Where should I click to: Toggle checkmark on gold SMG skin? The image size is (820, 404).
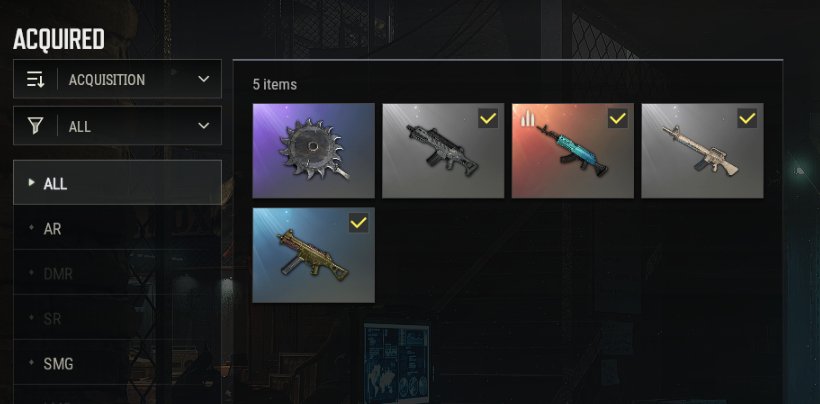click(358, 223)
